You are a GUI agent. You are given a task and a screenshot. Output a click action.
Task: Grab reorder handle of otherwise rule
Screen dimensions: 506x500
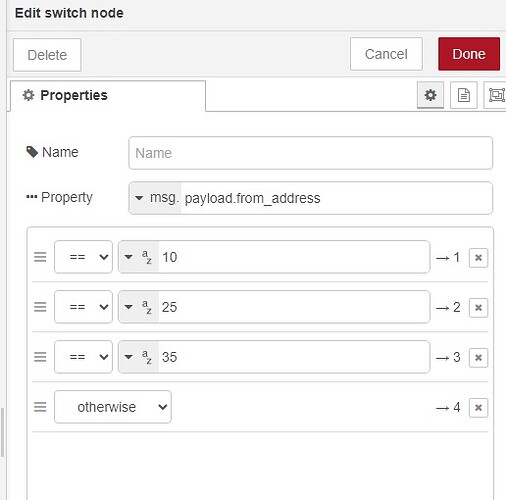(40, 407)
